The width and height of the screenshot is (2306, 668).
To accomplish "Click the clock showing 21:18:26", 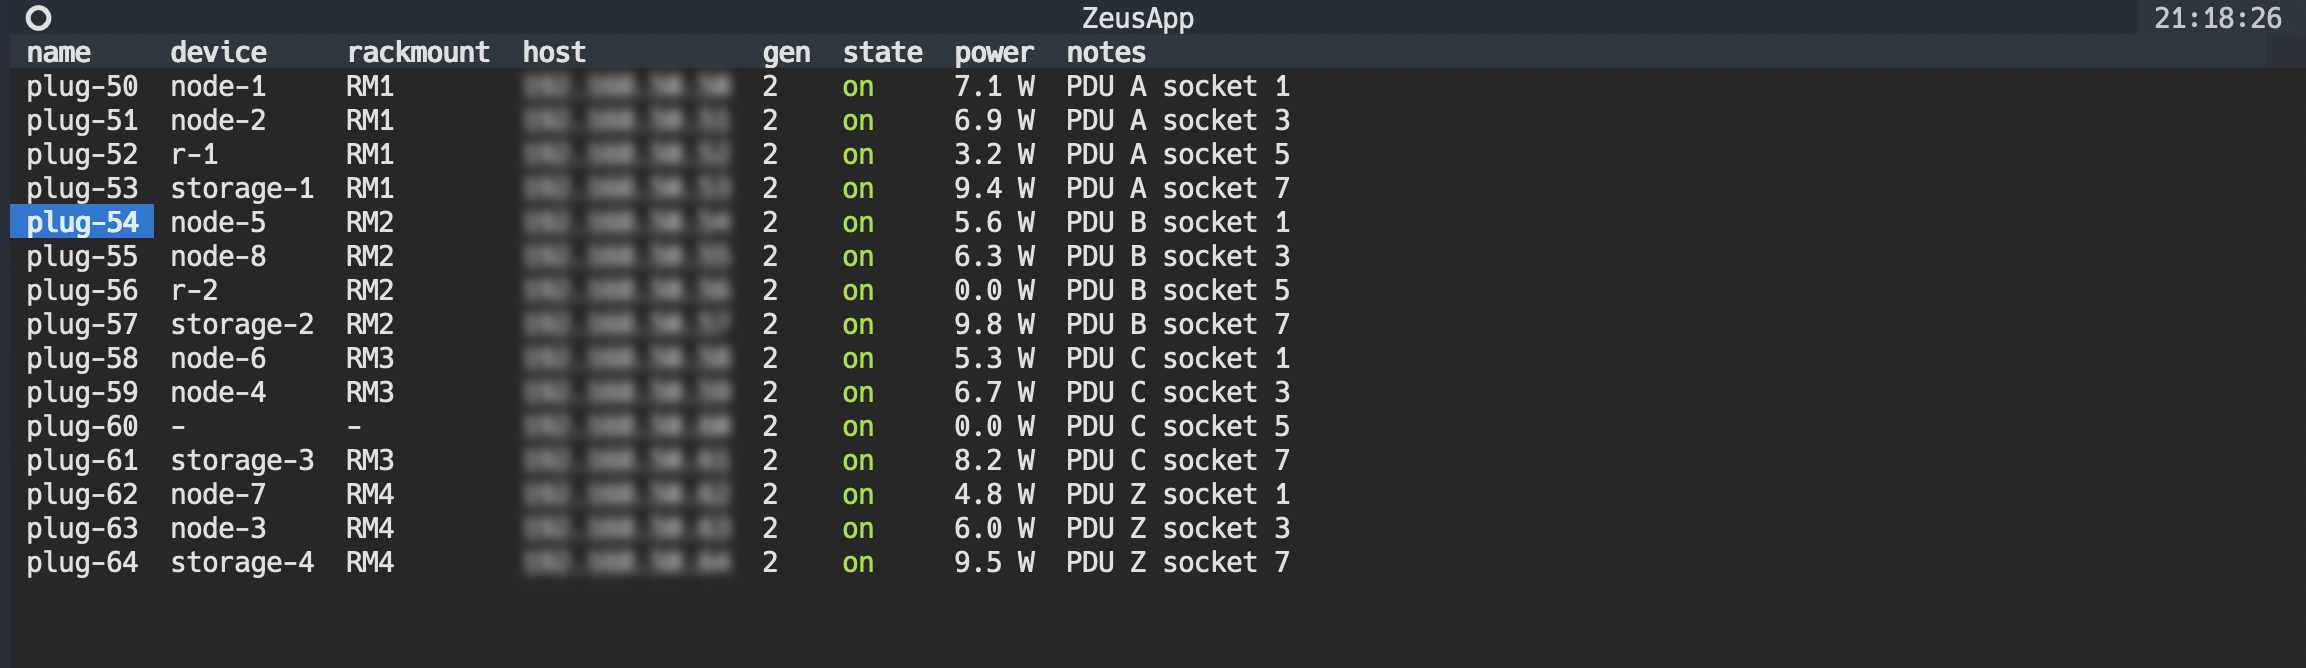I will coord(2218,18).
